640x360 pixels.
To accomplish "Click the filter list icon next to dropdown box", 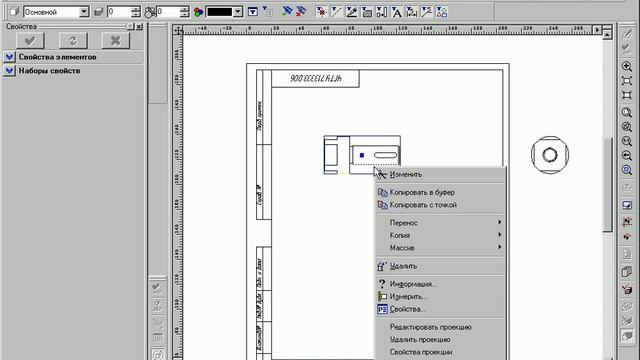I will [267, 12].
